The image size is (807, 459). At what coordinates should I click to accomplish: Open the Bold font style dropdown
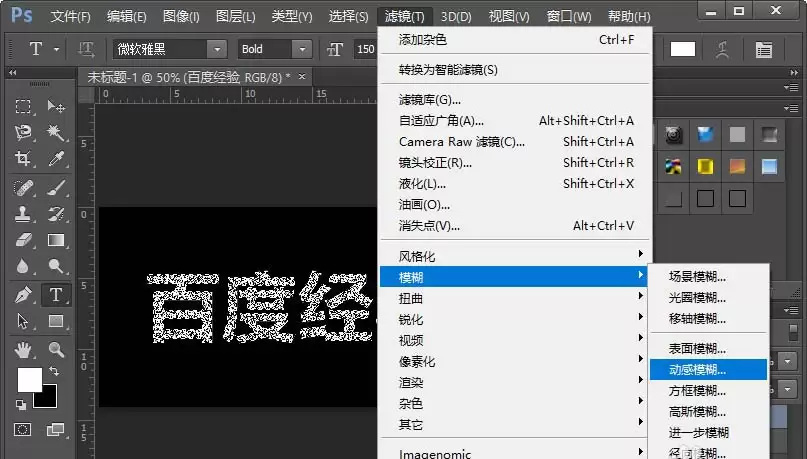(302, 49)
